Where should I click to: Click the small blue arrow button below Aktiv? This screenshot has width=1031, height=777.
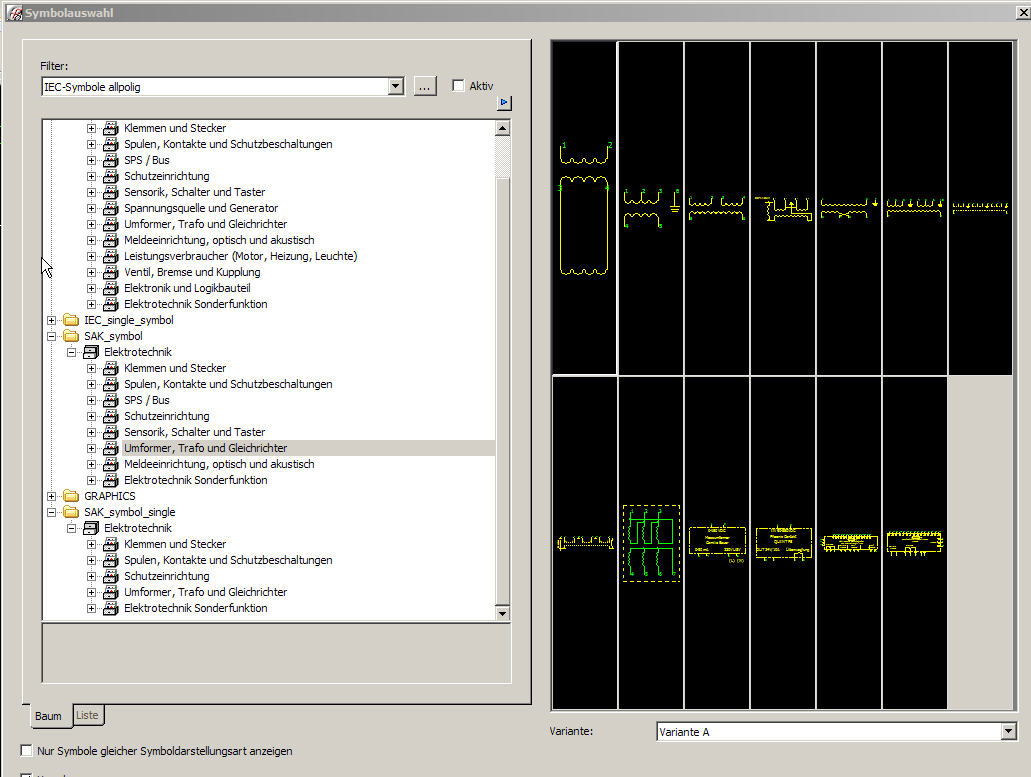coord(504,103)
